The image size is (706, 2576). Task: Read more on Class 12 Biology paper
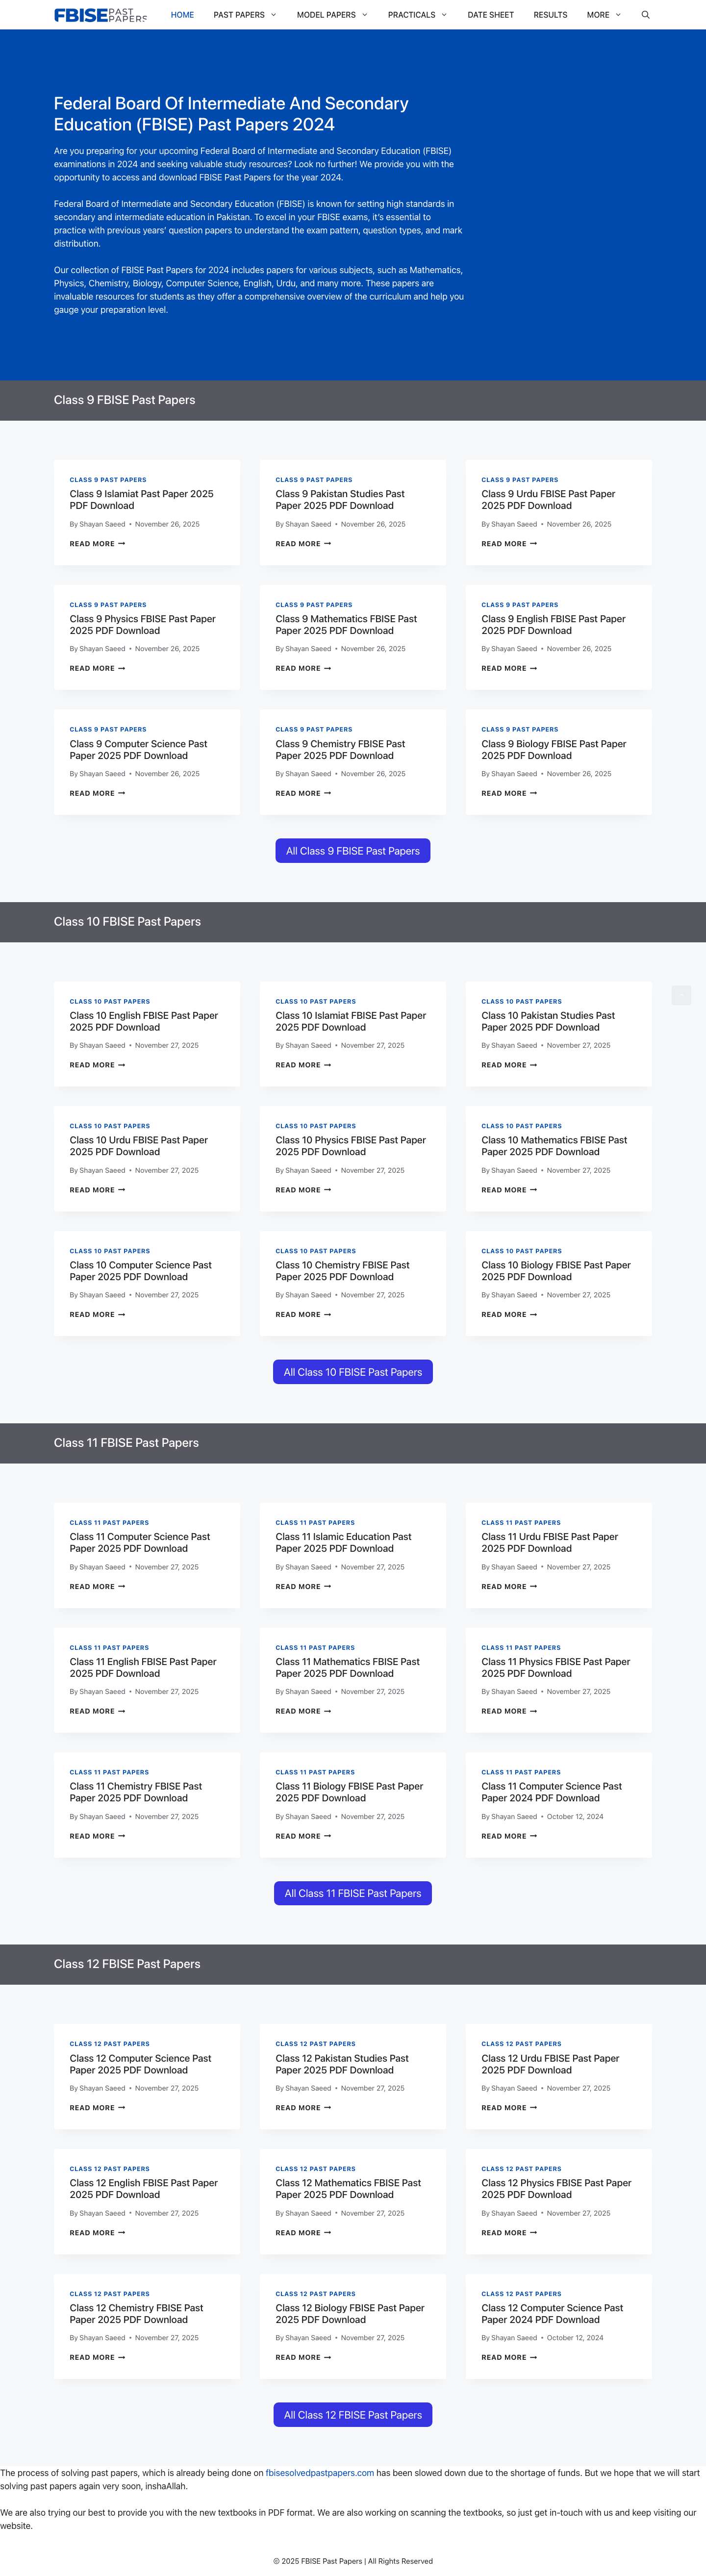point(303,2357)
